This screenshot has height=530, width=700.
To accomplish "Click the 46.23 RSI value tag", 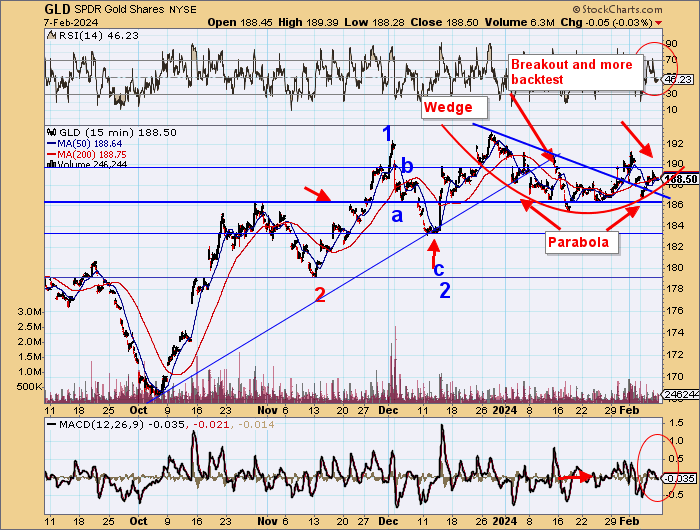I will point(678,79).
